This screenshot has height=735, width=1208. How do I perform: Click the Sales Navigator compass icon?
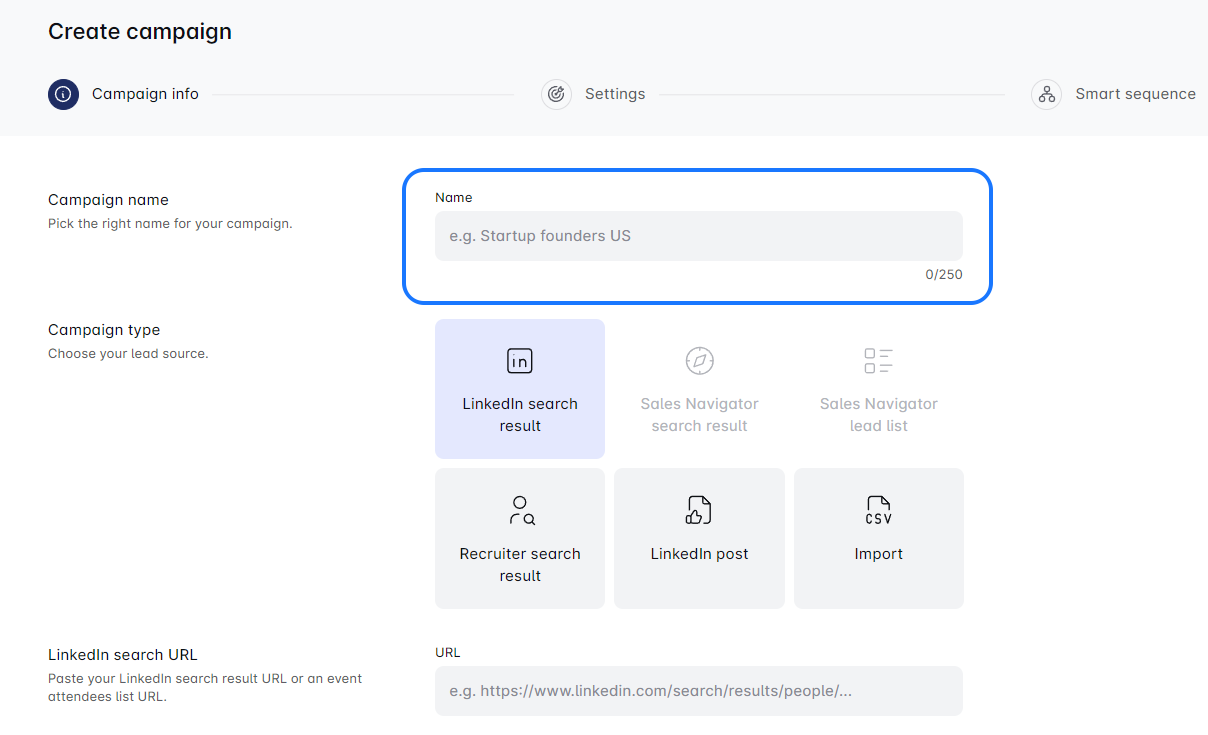coord(699,361)
